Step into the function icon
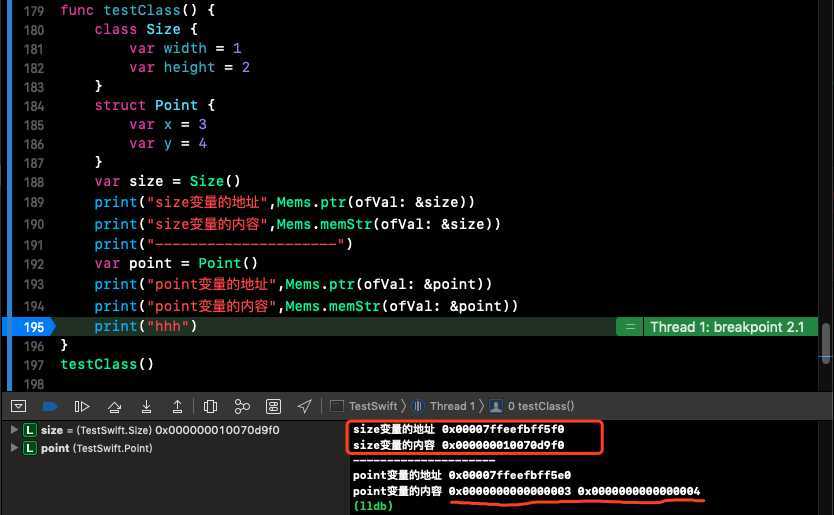This screenshot has width=834, height=515. click(x=146, y=407)
